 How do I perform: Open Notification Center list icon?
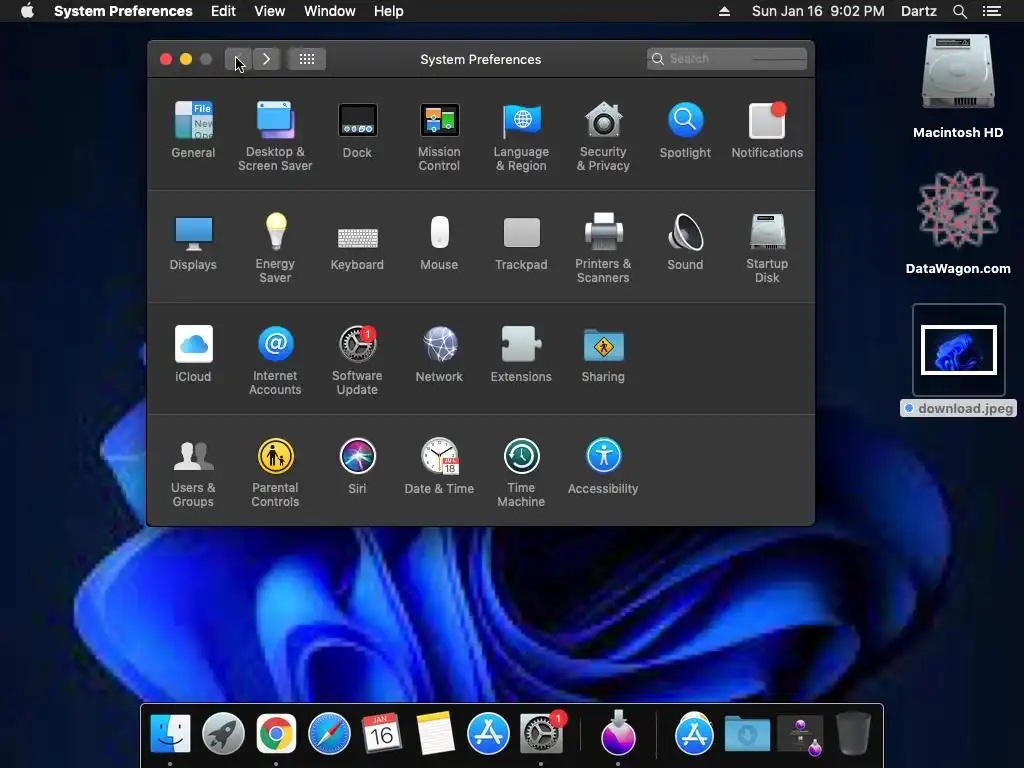point(992,11)
